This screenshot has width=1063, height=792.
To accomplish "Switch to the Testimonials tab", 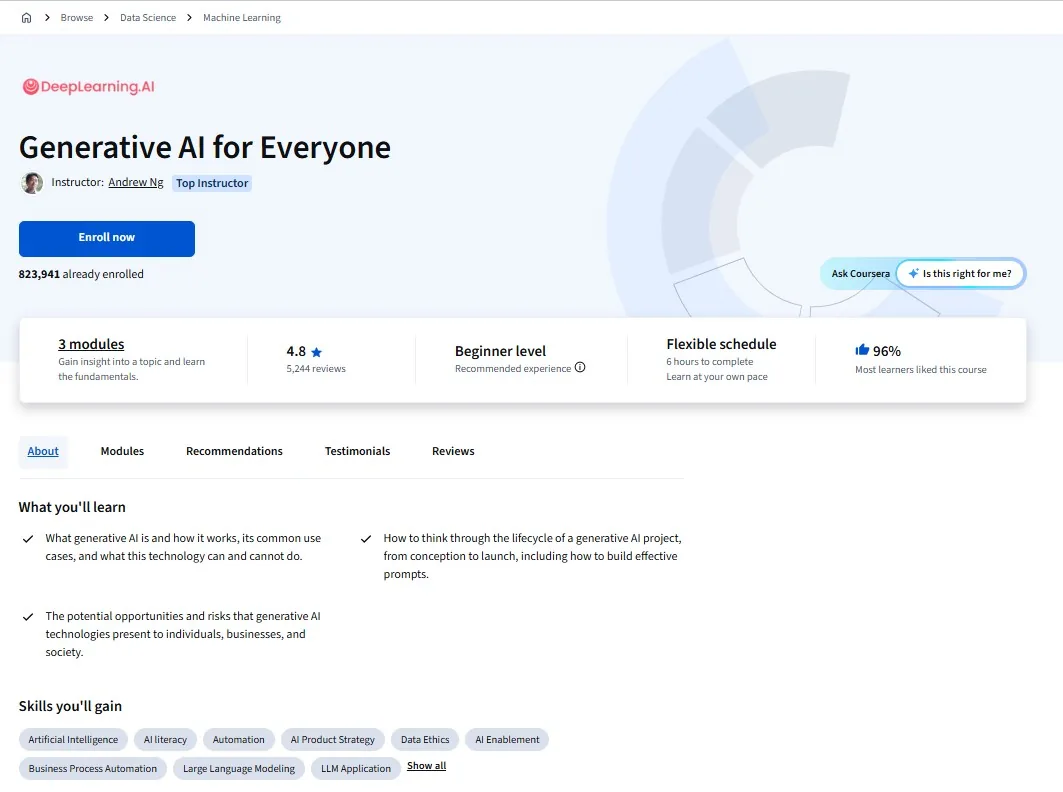I will (357, 452).
